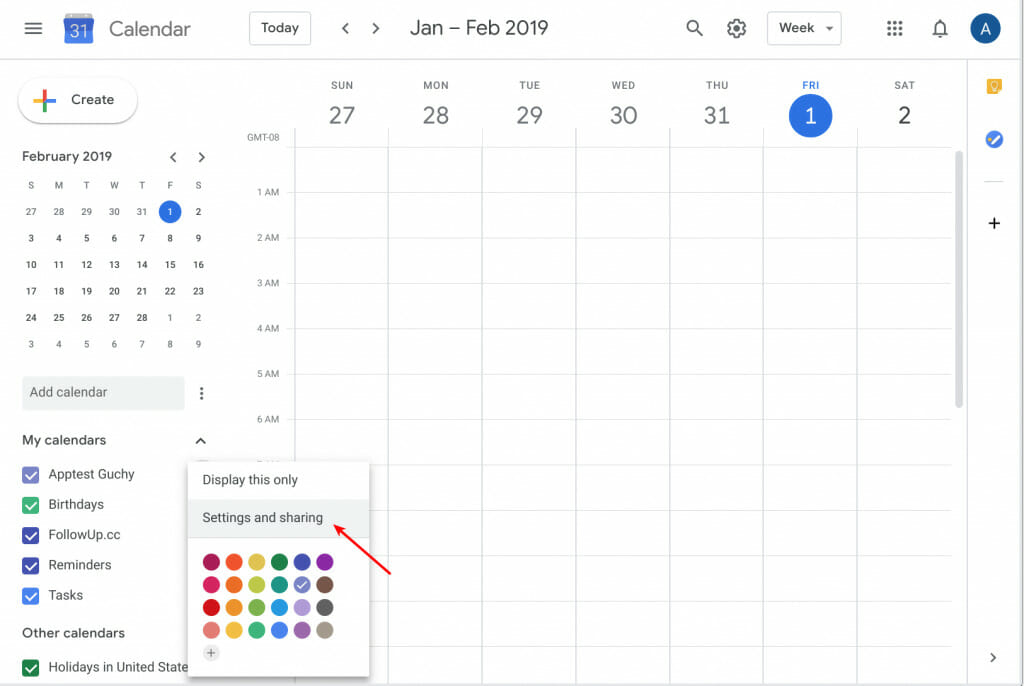Screen dimensions: 1024x686
Task: Uncheck the Birthdays calendar
Action: pyautogui.click(x=30, y=504)
